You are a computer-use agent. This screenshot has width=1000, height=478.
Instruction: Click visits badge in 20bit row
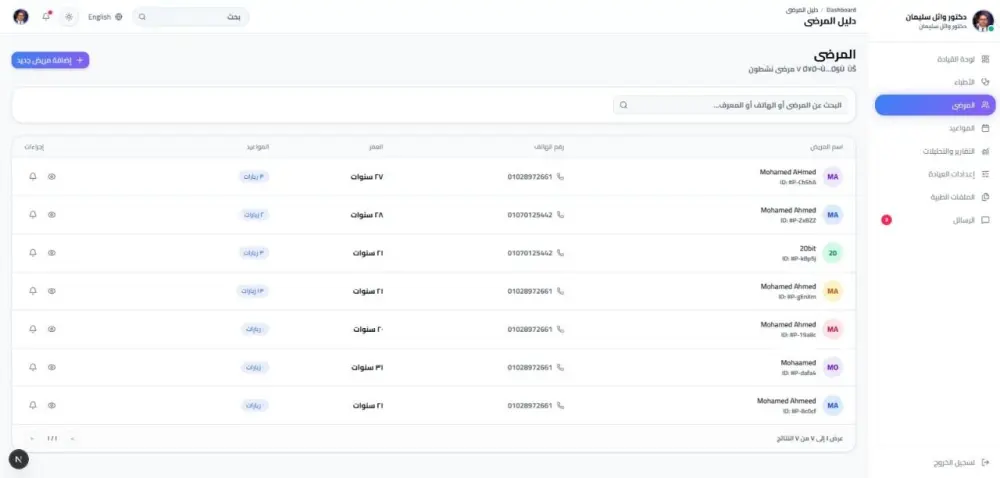(254, 253)
